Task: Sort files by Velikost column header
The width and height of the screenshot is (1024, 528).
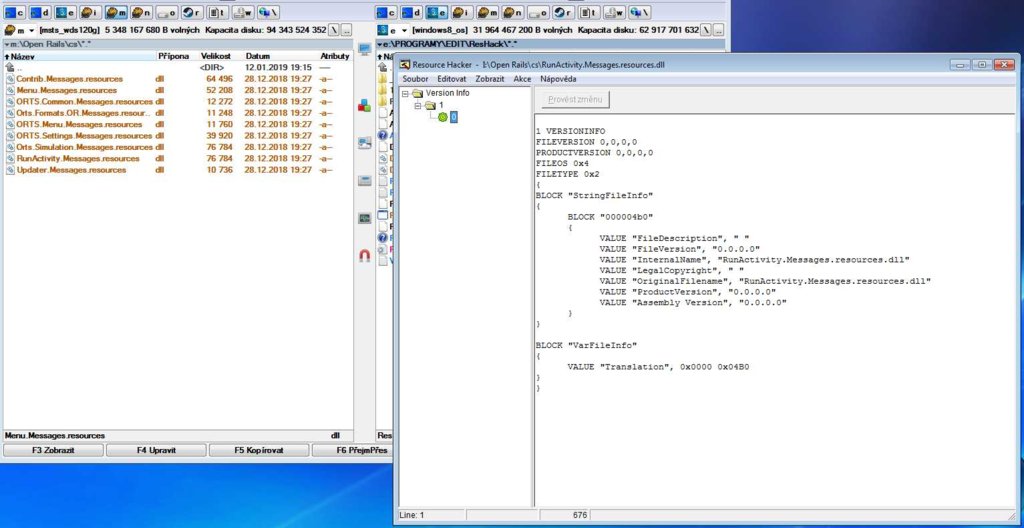Action: coord(216,56)
